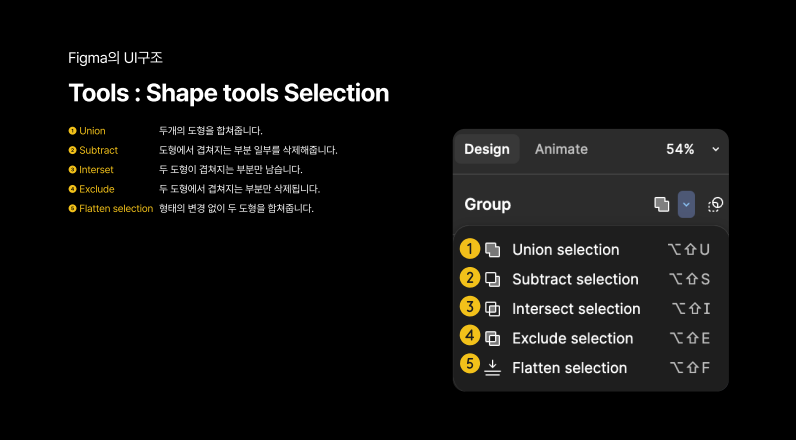The image size is (796, 440).
Task: Click the yellow 'Union' legend label
Action: click(x=92, y=131)
